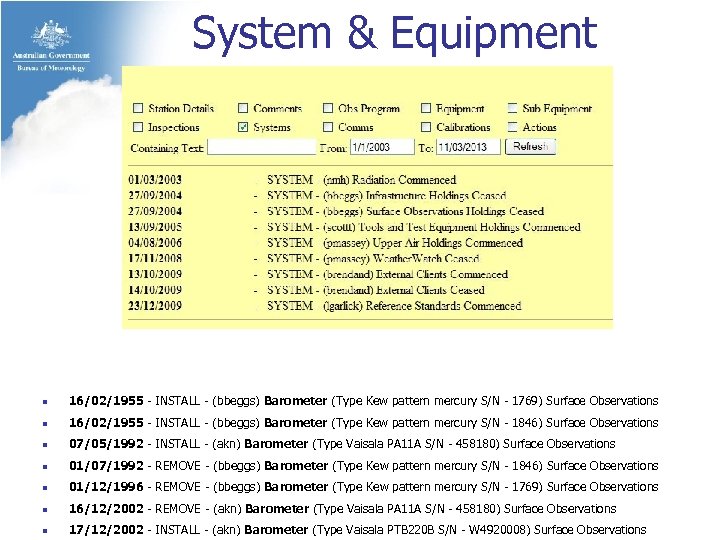The height and width of the screenshot is (540, 720).
Task: Click the 01/07/1992 barometer remove line
Action: pyautogui.click(x=364, y=466)
